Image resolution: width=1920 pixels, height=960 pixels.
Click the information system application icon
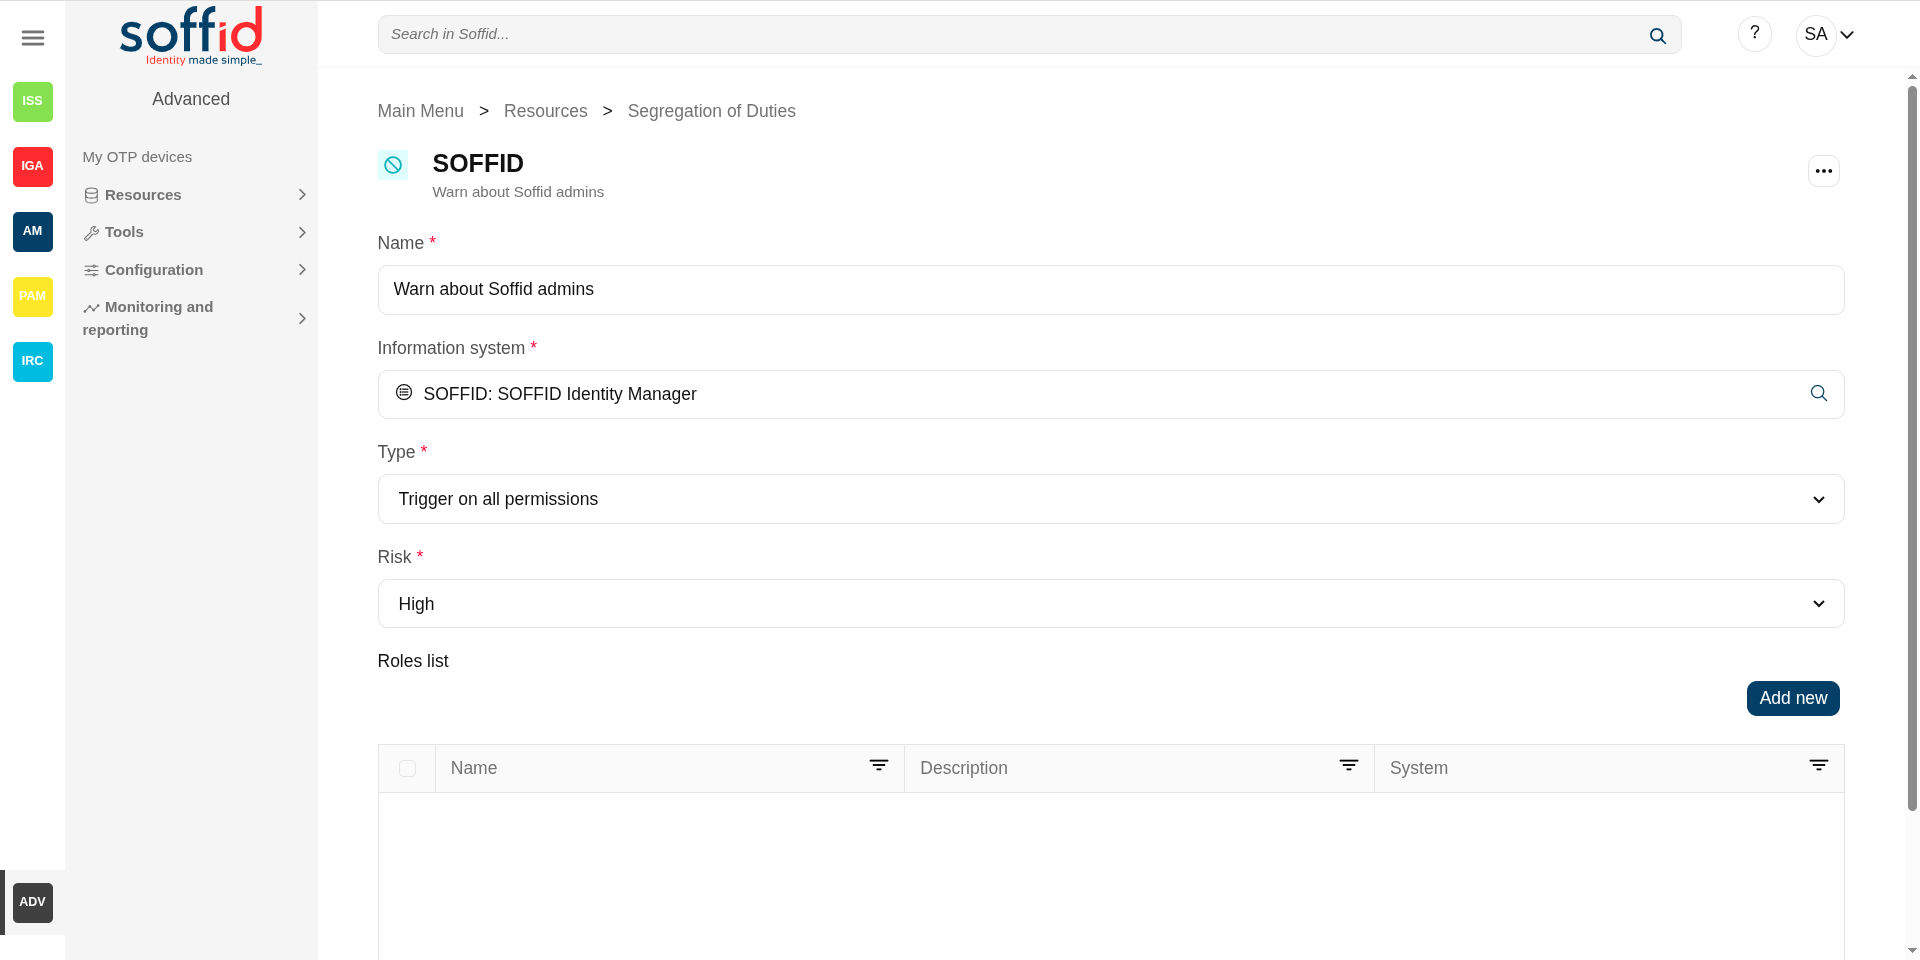pyautogui.click(x=404, y=393)
